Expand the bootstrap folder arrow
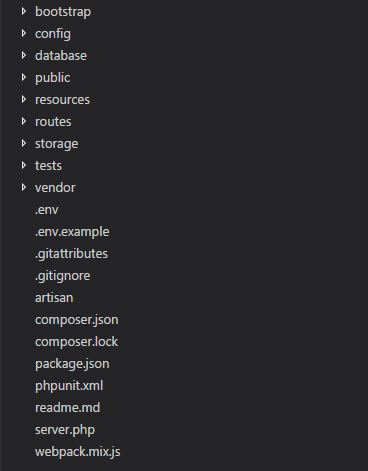 coord(24,11)
